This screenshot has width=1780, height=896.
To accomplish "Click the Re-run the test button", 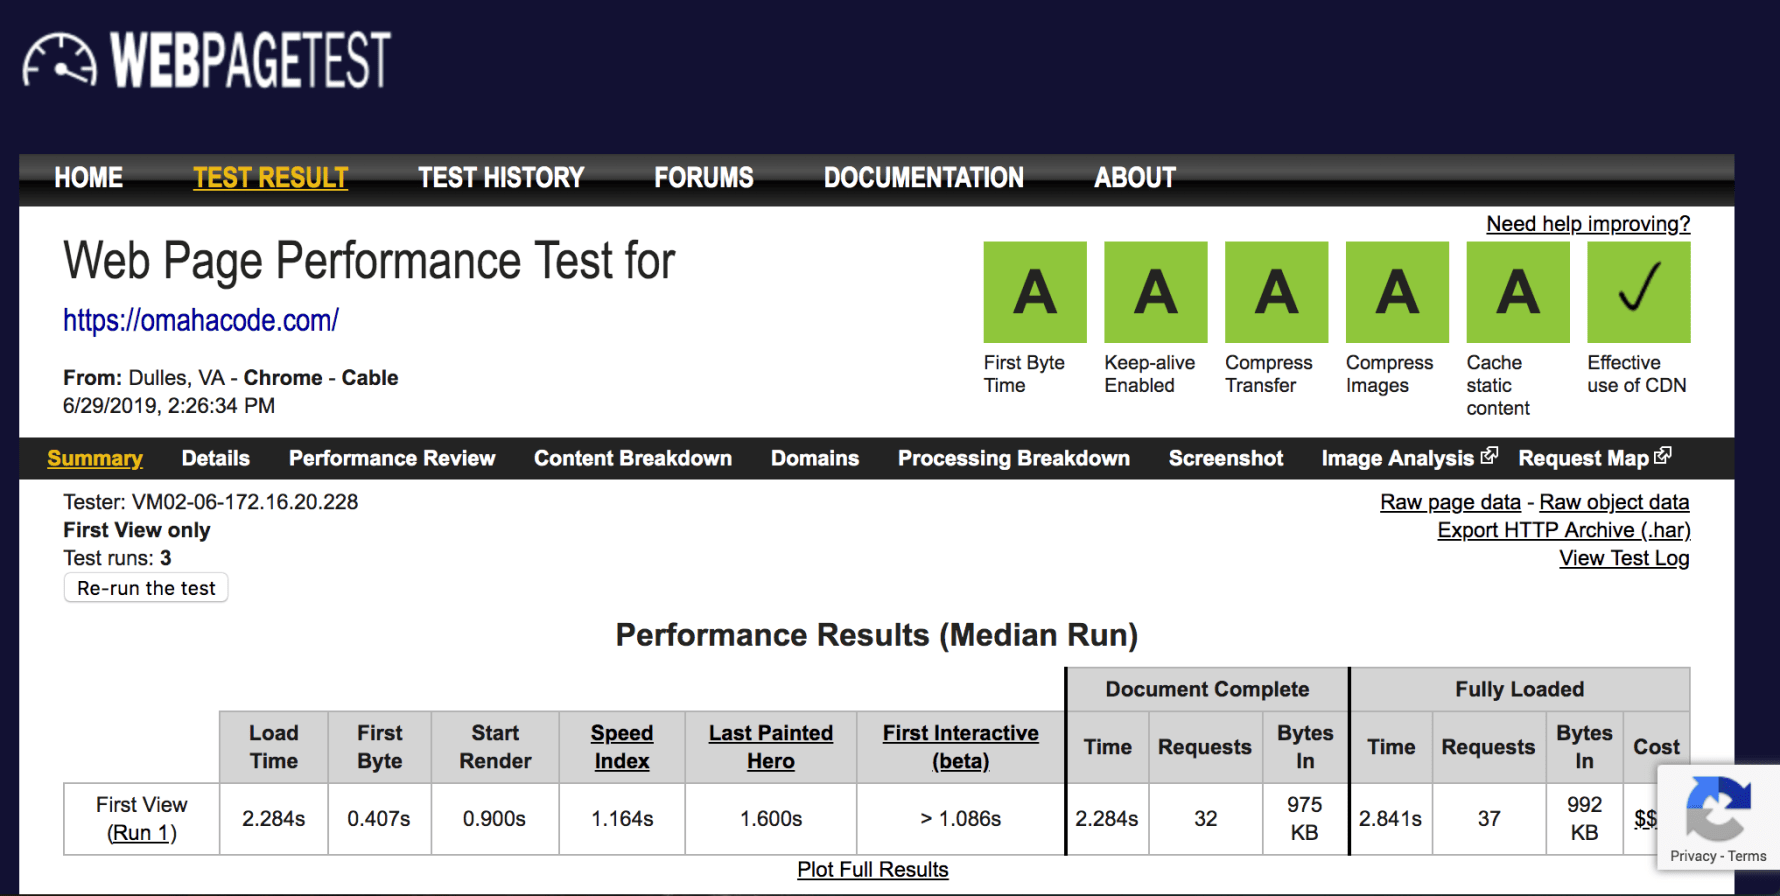I will 146,588.
